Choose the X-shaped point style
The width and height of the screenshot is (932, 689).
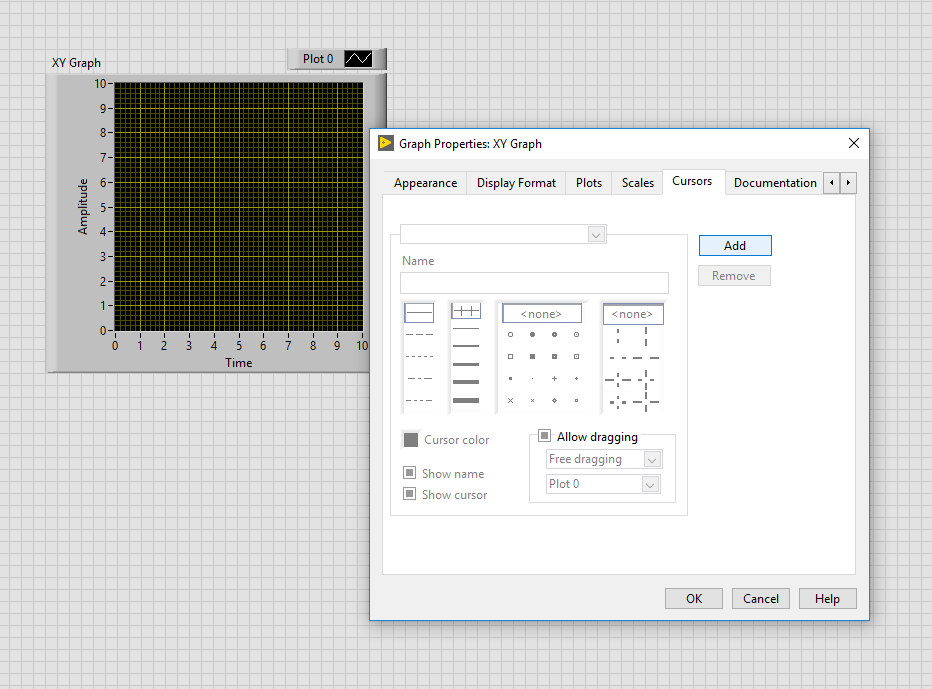click(510, 400)
